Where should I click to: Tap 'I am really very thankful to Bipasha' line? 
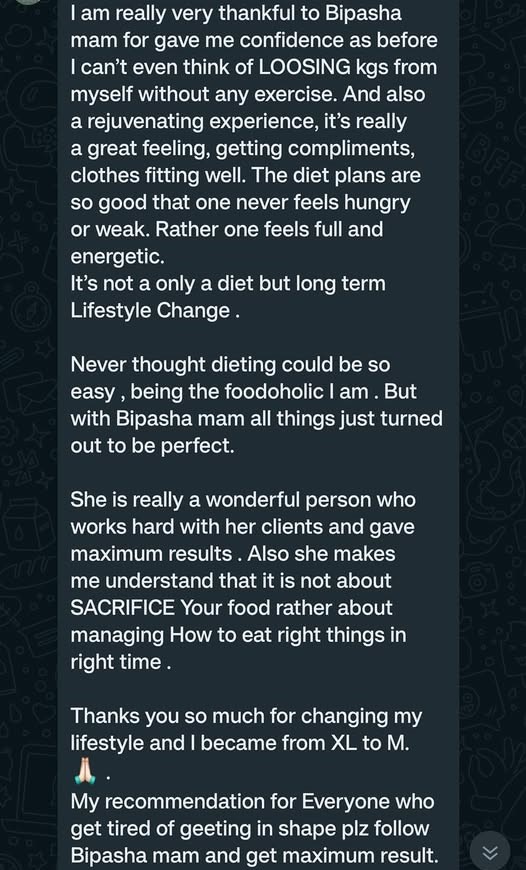click(x=236, y=13)
